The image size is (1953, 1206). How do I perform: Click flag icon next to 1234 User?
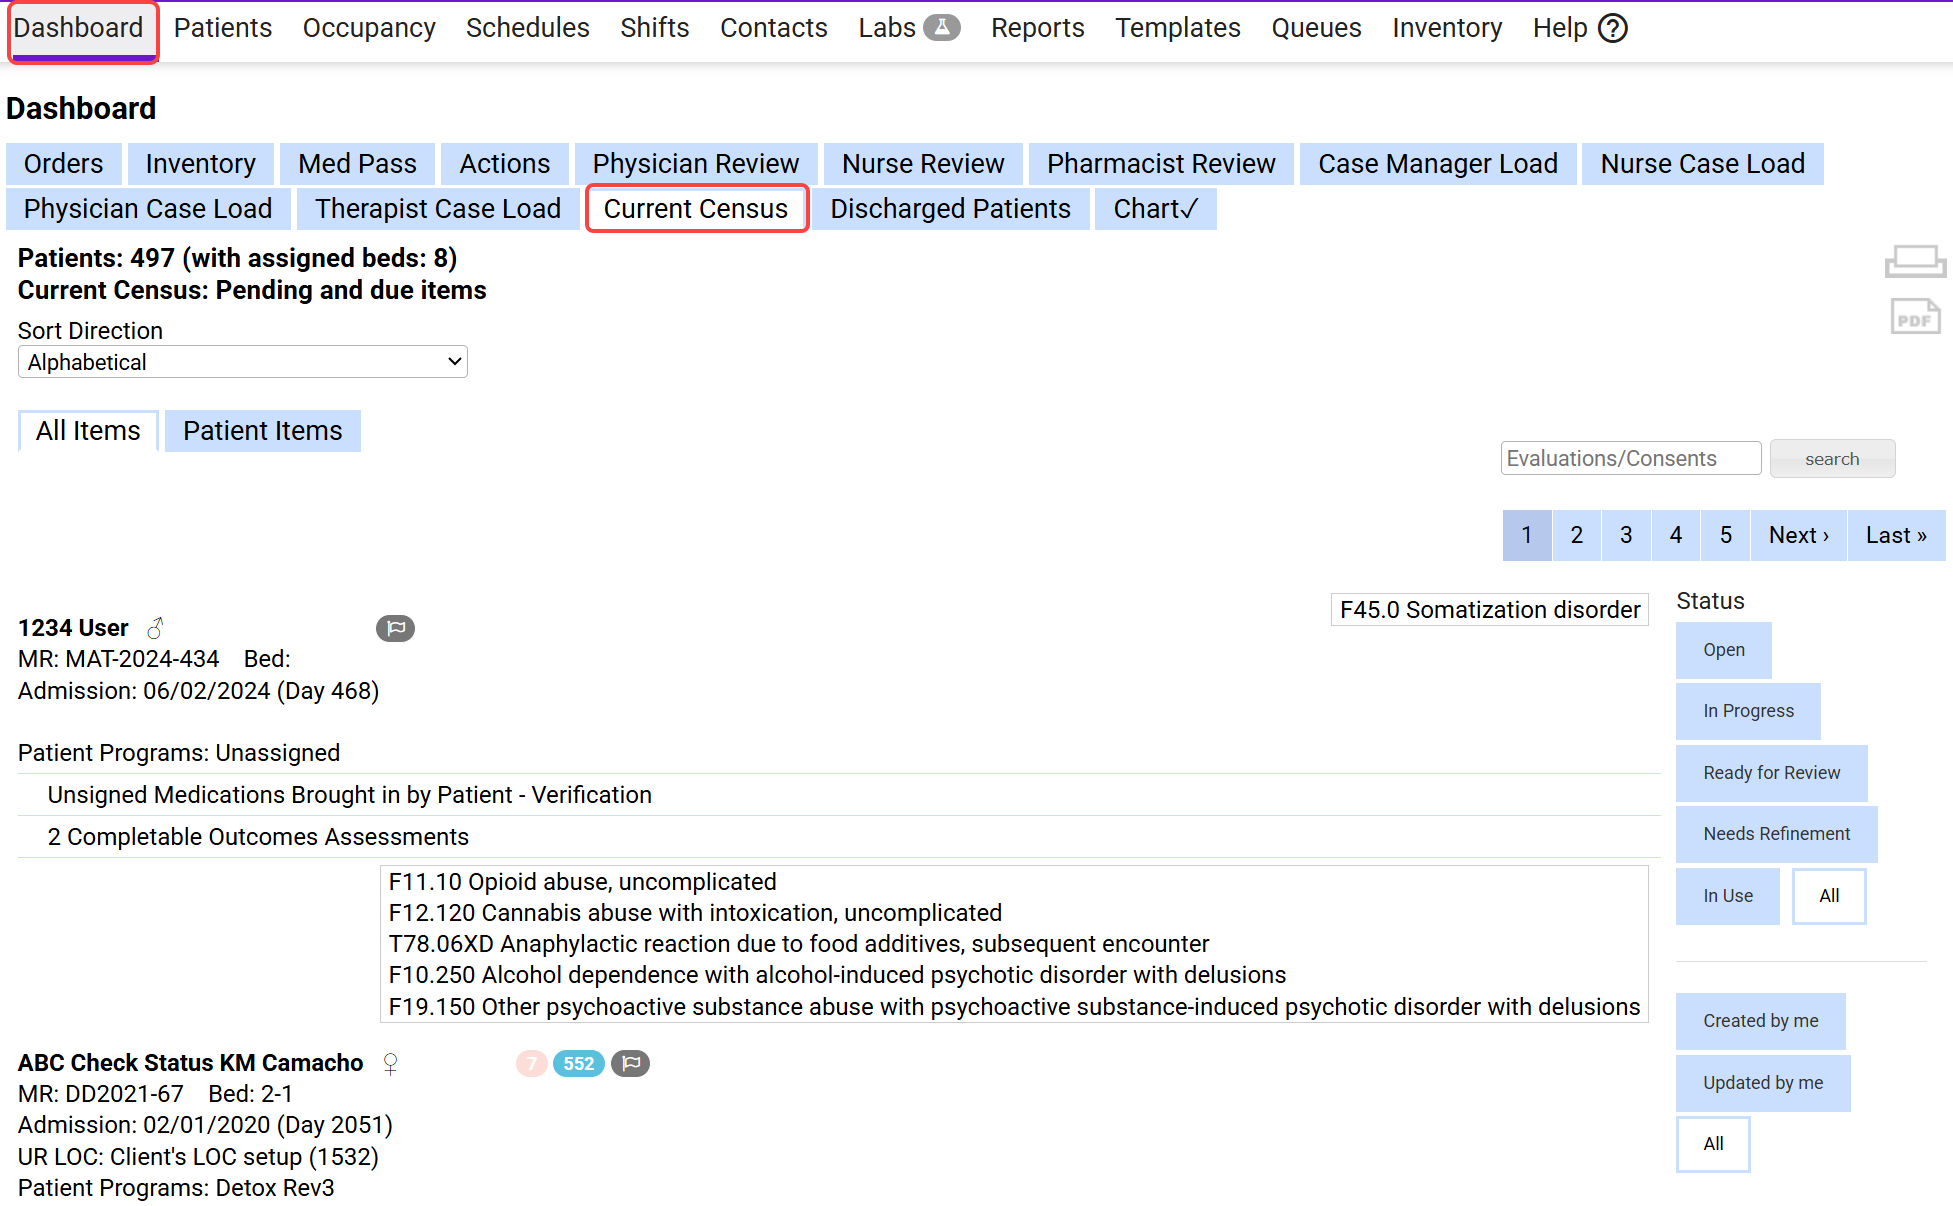[395, 628]
